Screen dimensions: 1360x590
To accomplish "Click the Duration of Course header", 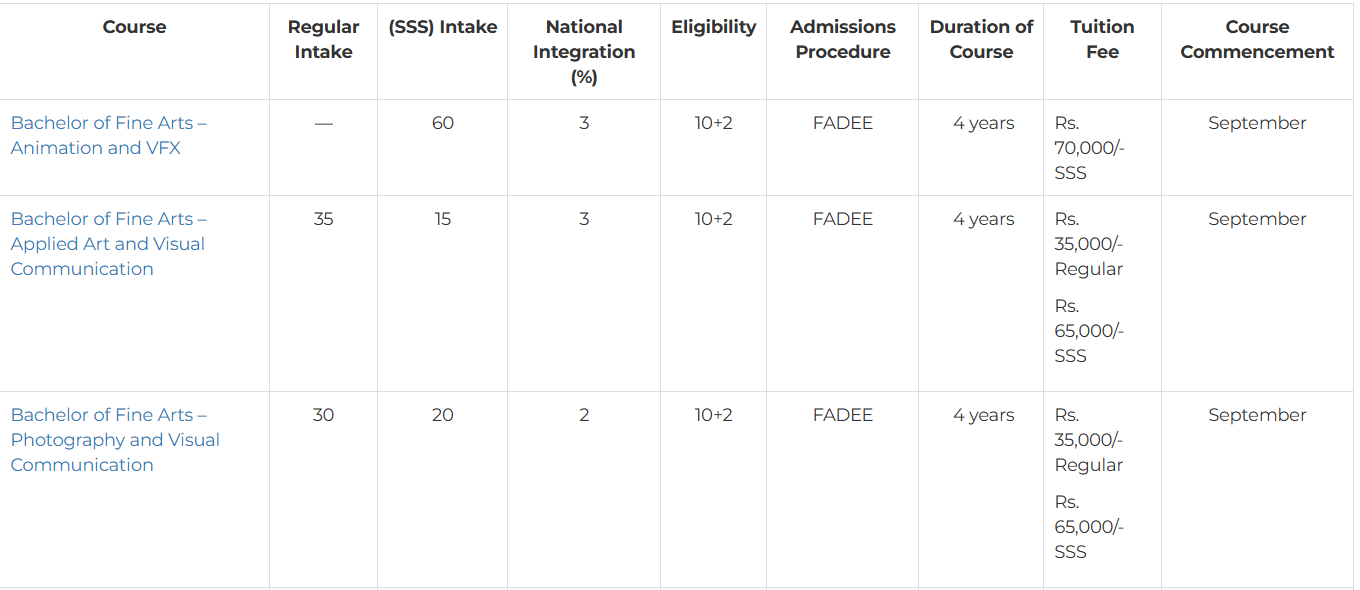I will tap(981, 39).
